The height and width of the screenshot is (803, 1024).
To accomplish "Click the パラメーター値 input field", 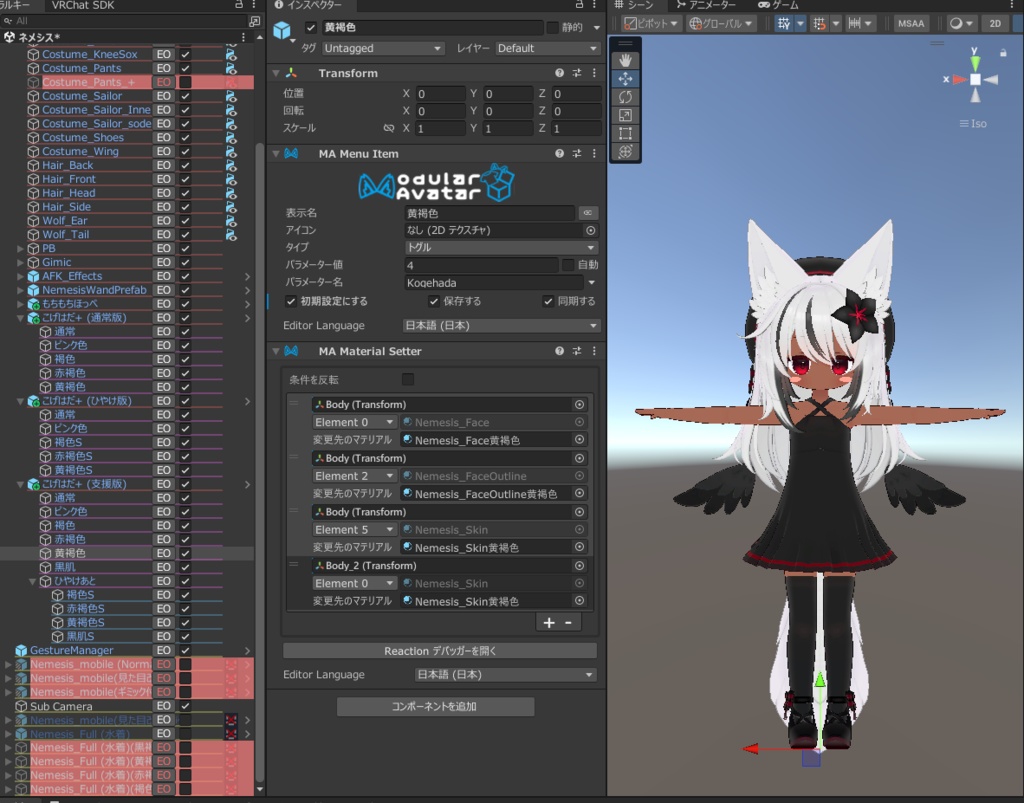I will point(480,265).
